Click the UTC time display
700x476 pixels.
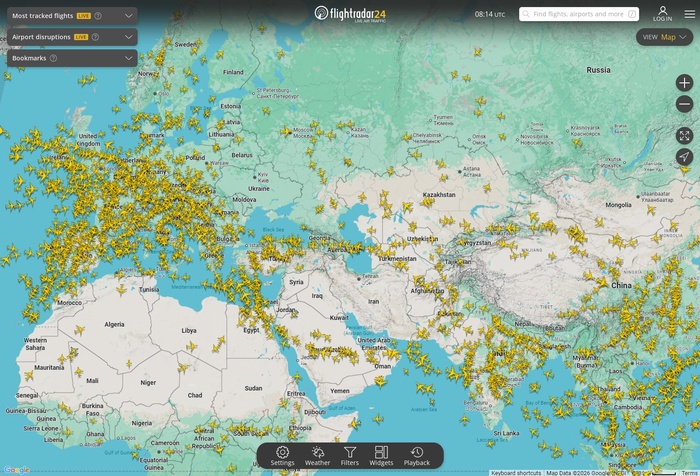(x=489, y=14)
